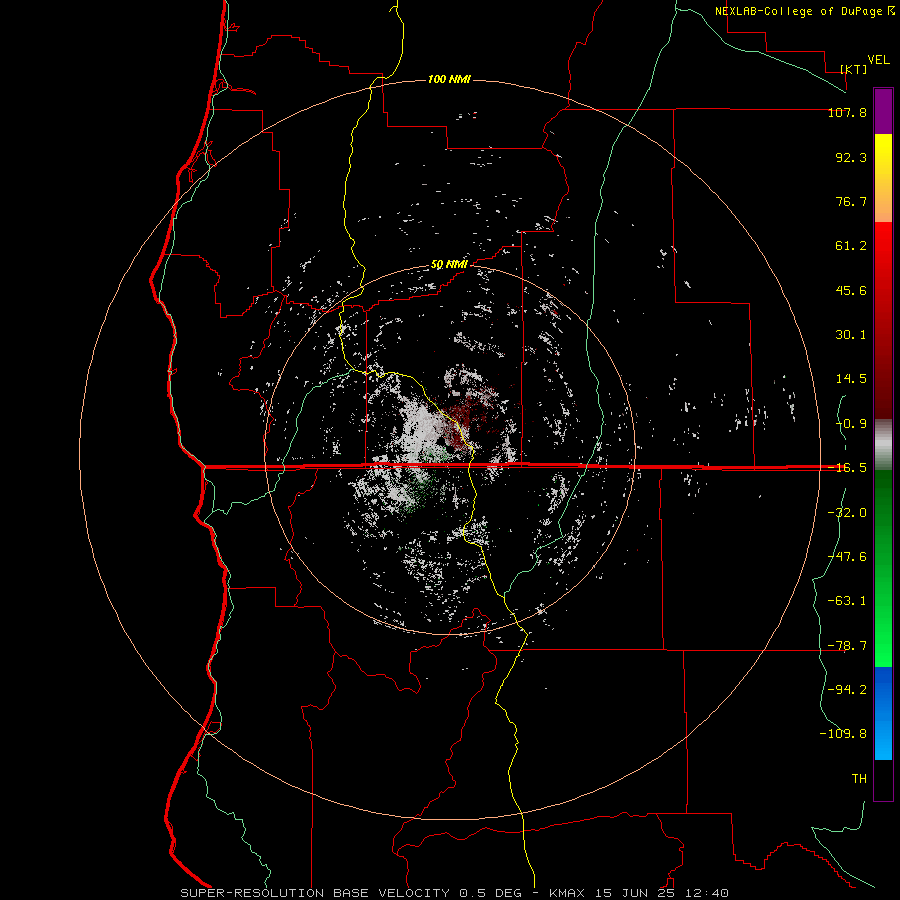Select the 92.3 scale value
The width and height of the screenshot is (900, 900).
[851, 157]
